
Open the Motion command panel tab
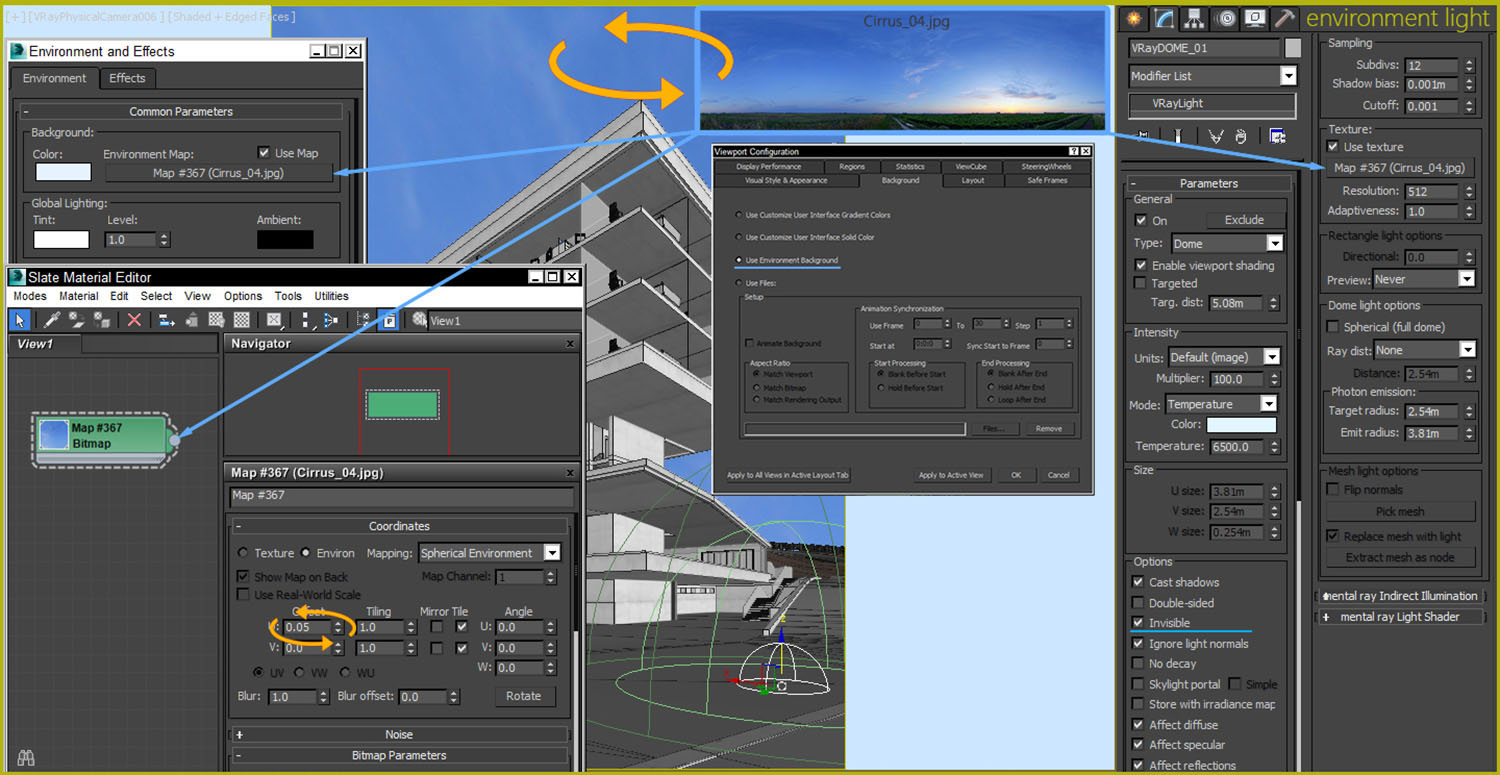pos(1224,18)
